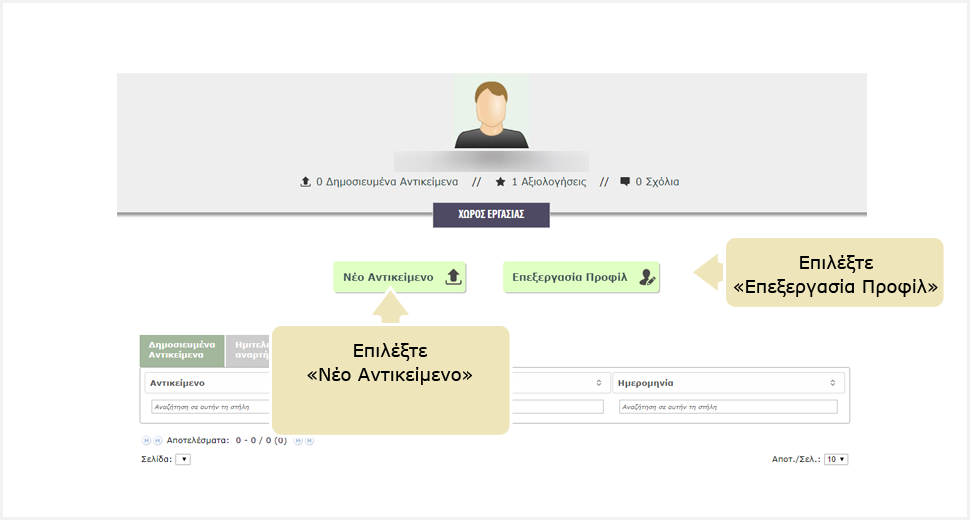Open the Αποτ./Σελ. results-per-page dropdown

836,459
